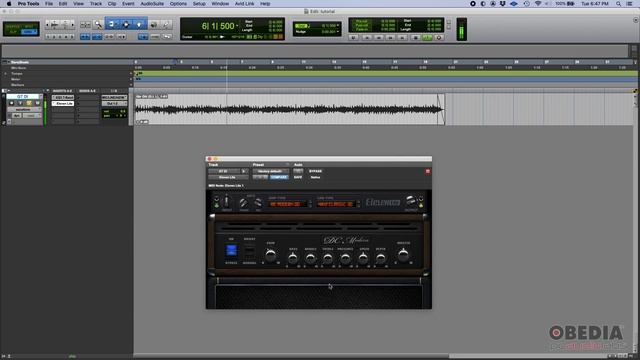Select the Zoomer tool magnifier
640x360 pixels.
[x=98, y=24]
